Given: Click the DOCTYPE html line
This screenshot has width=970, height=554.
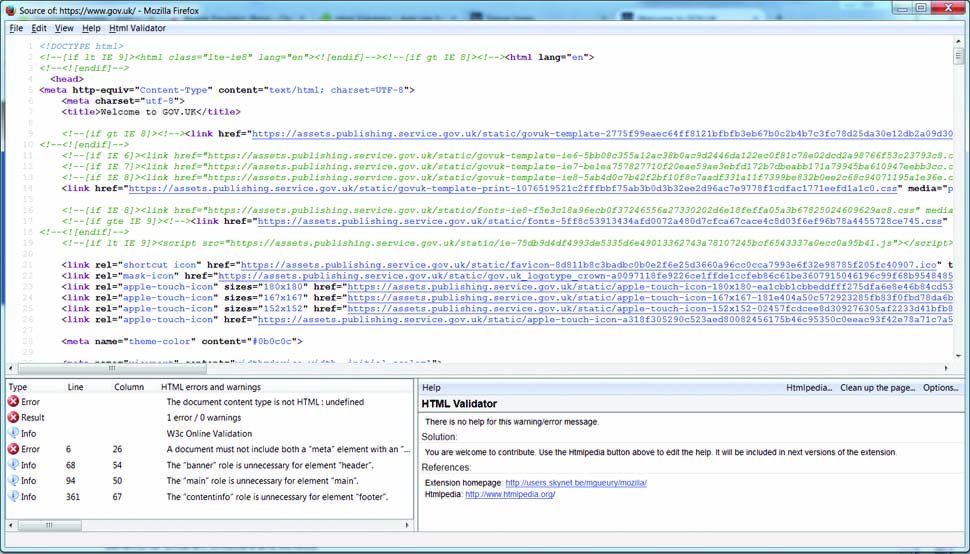Looking at the screenshot, I should pyautogui.click(x=82, y=46).
